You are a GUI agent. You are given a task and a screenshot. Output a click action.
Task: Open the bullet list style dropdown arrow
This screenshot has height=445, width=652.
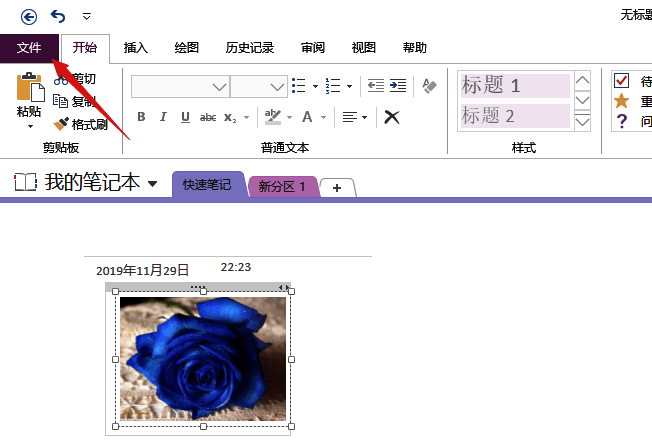tap(315, 87)
